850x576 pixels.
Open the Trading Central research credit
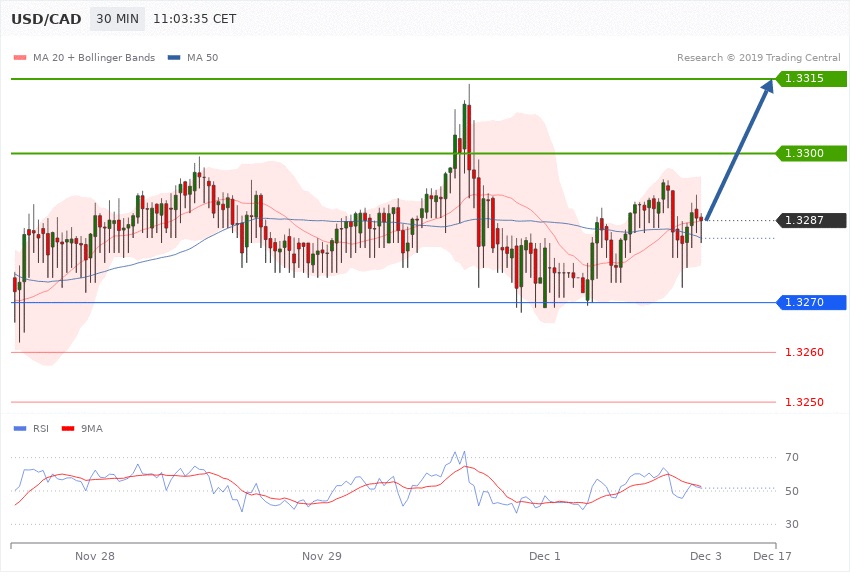(758, 57)
